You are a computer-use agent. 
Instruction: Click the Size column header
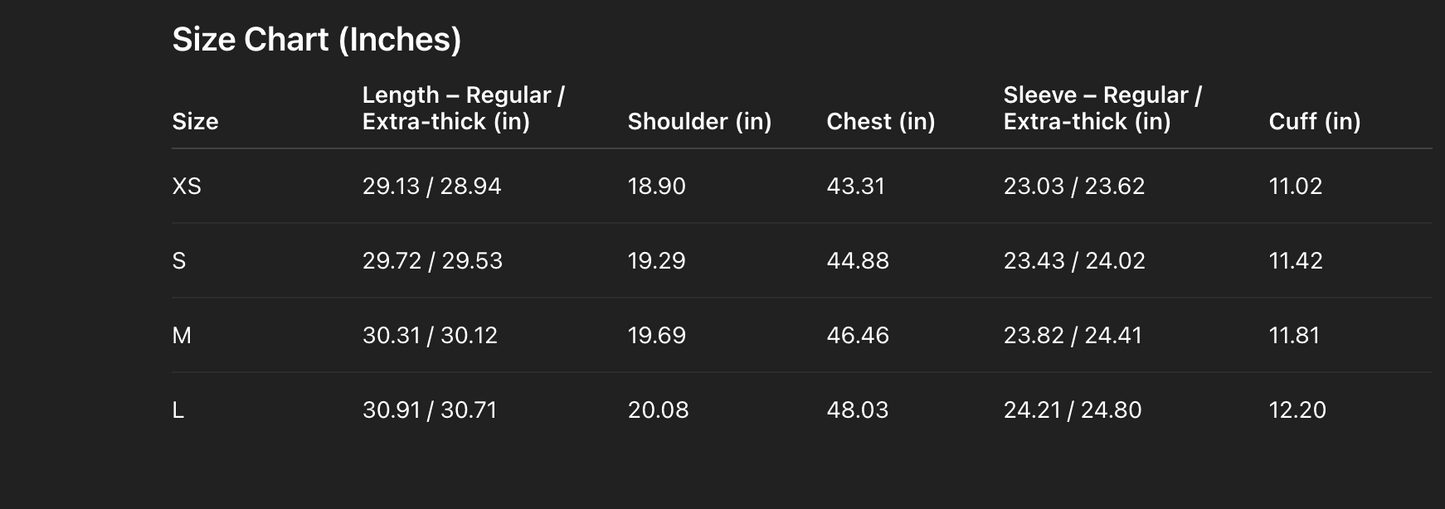point(195,122)
